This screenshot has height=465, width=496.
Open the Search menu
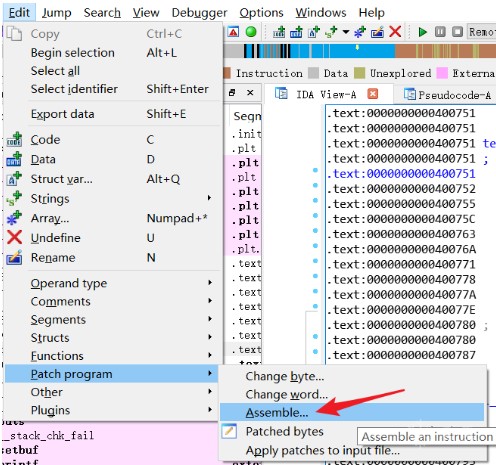click(x=102, y=13)
